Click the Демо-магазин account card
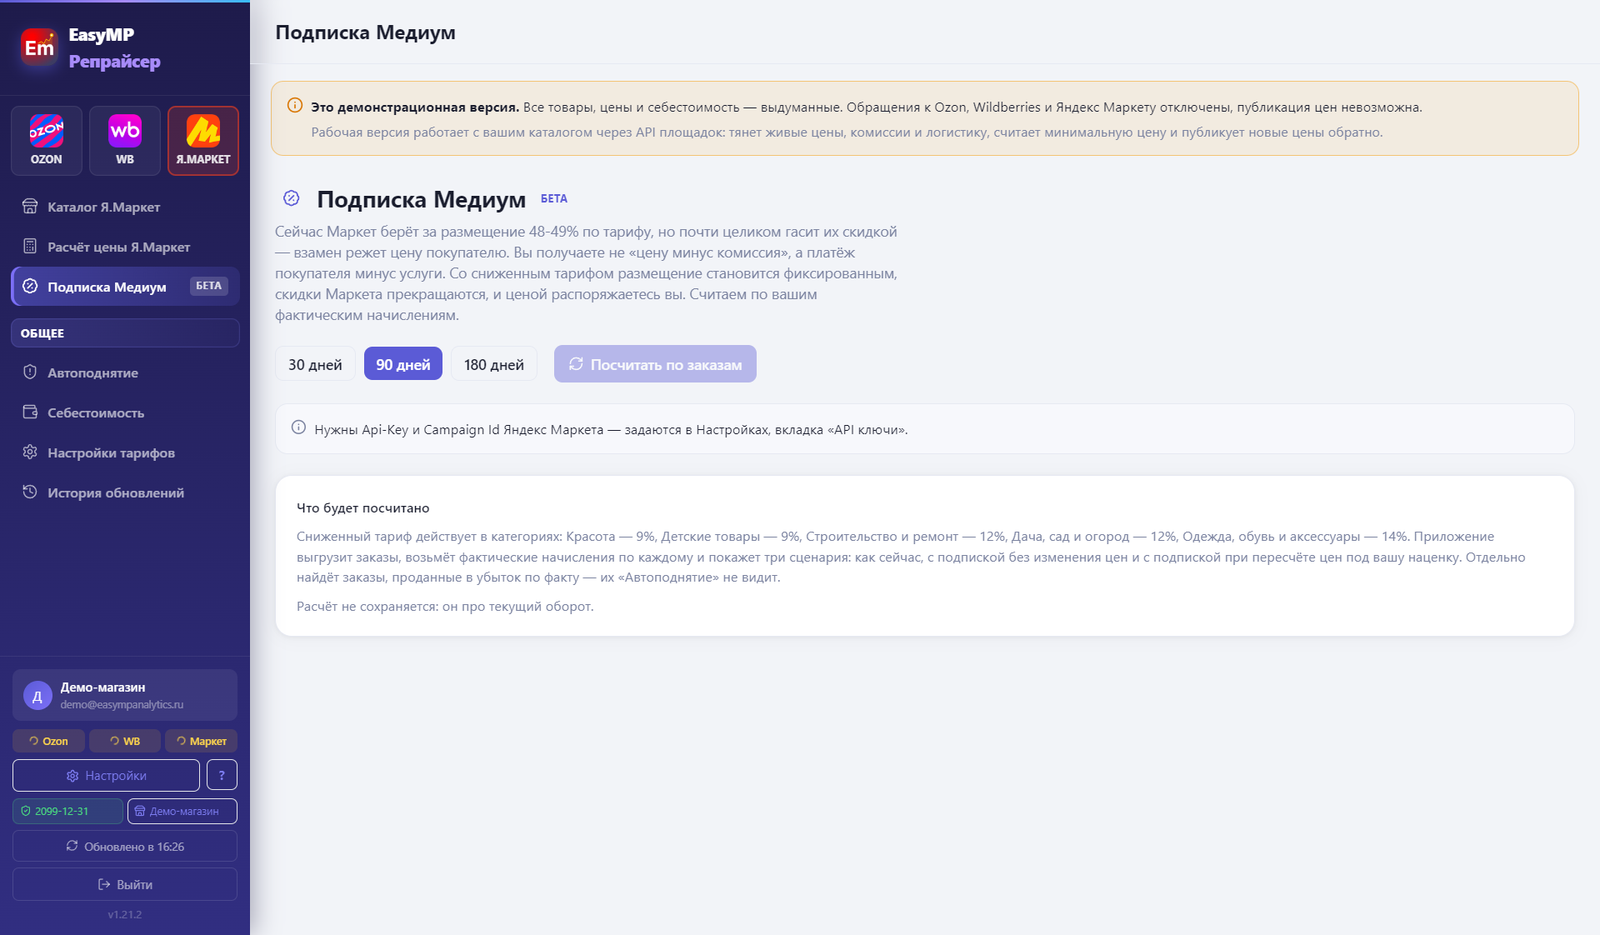This screenshot has width=1600, height=935. (x=125, y=695)
